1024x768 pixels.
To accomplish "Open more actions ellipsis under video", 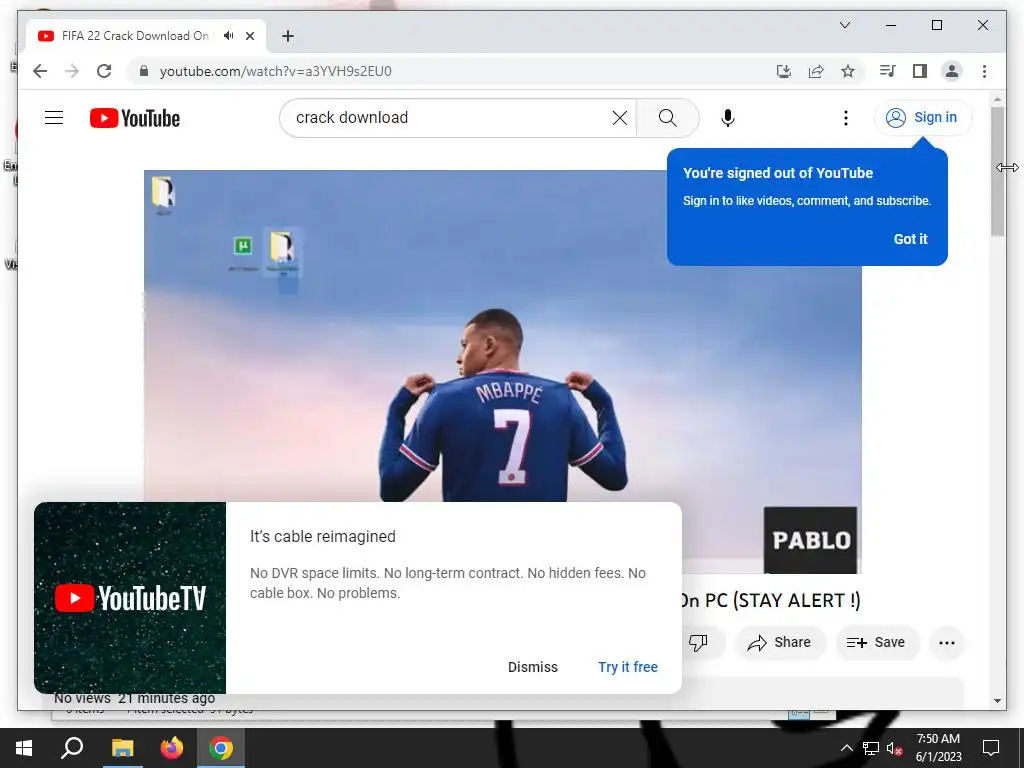I will (x=946, y=643).
